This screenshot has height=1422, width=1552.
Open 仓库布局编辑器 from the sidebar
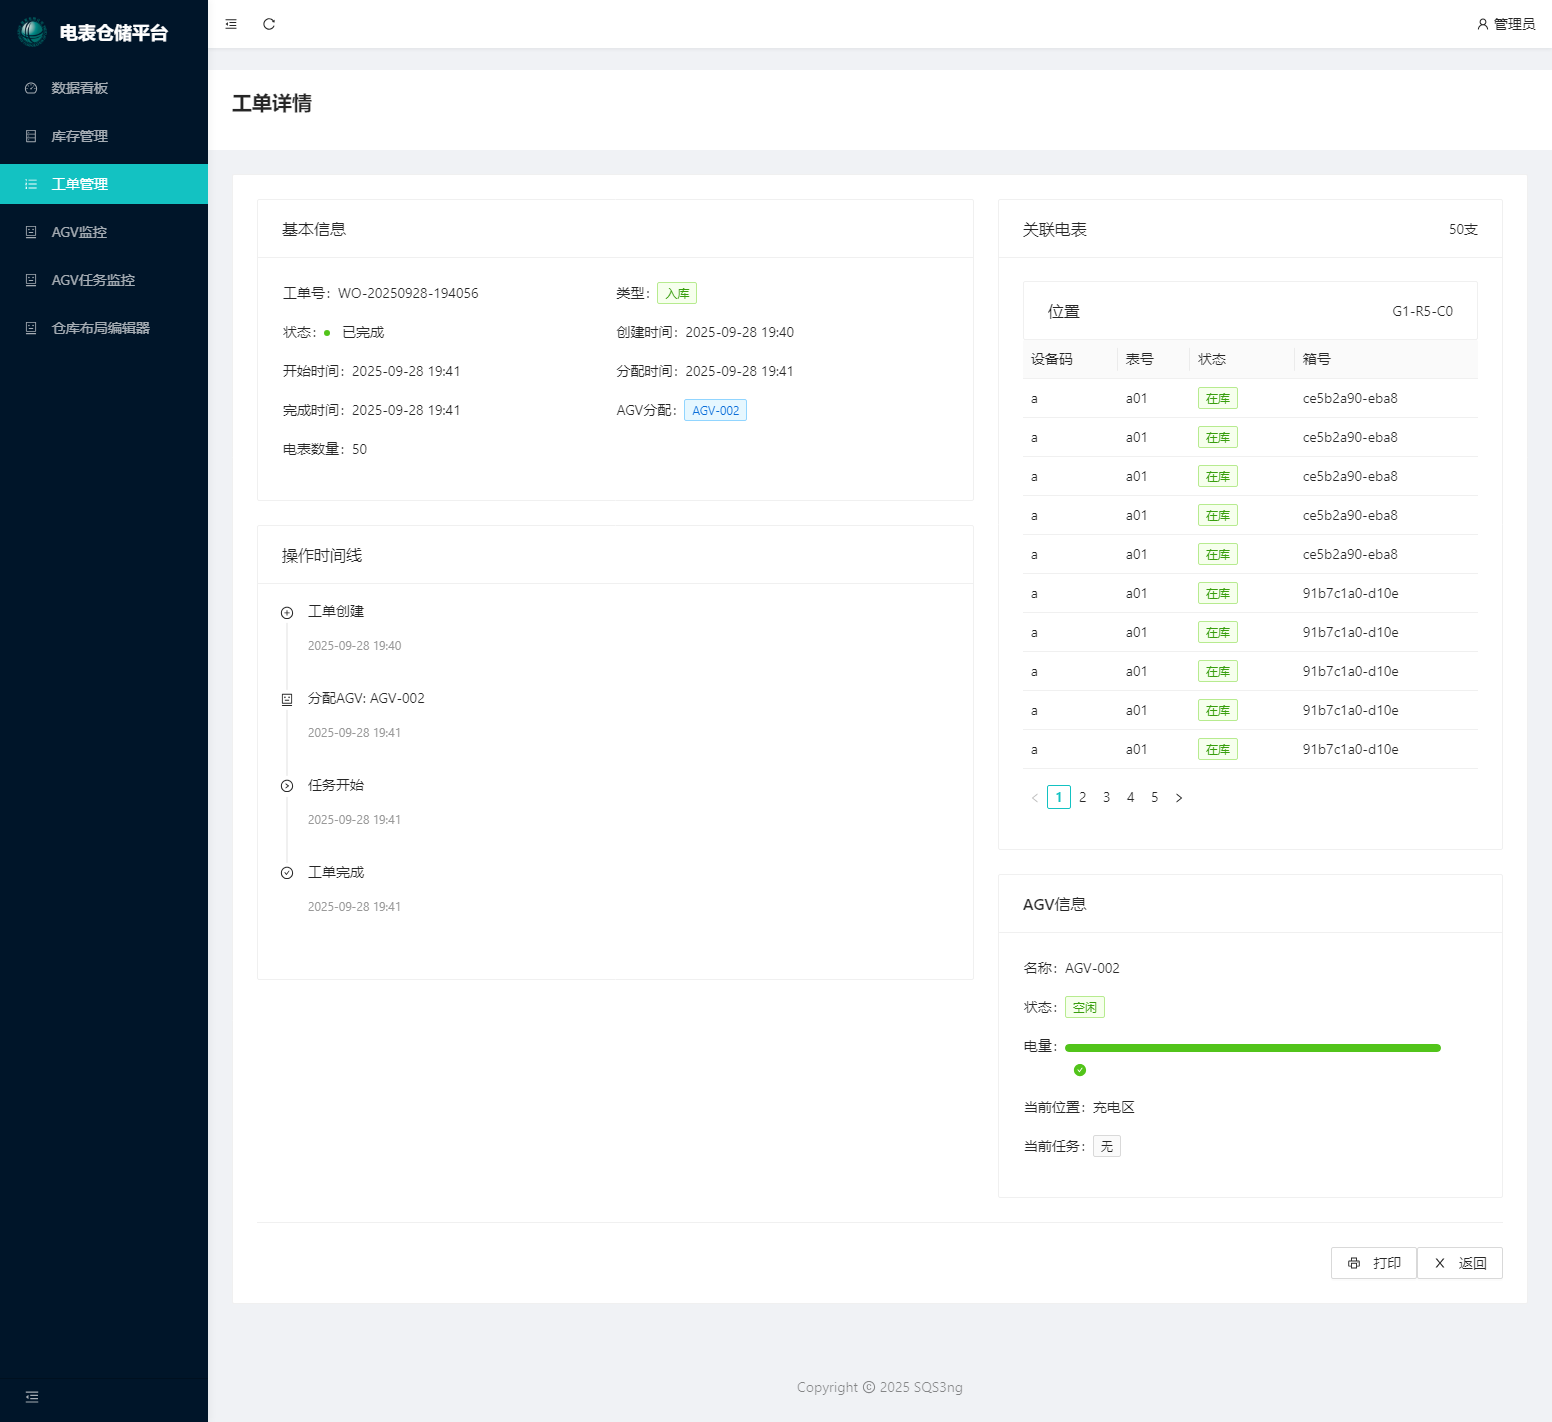click(x=100, y=328)
